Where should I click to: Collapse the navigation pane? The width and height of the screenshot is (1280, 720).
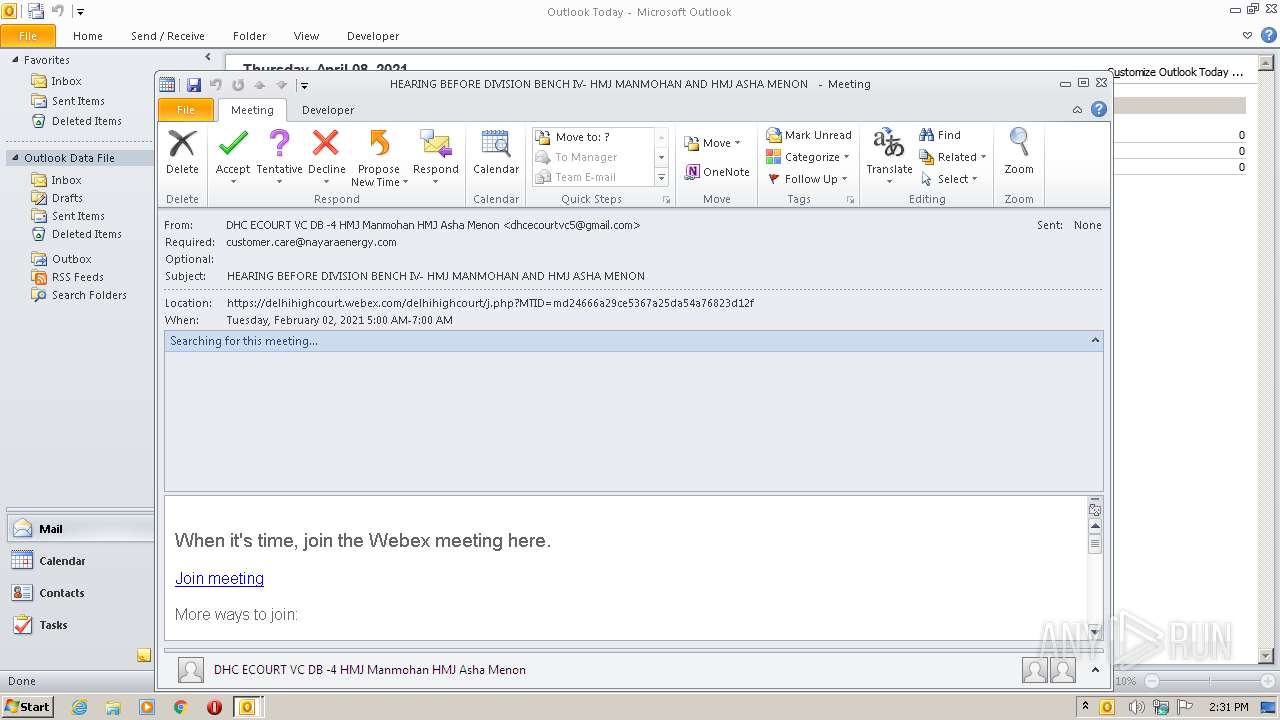[208, 58]
